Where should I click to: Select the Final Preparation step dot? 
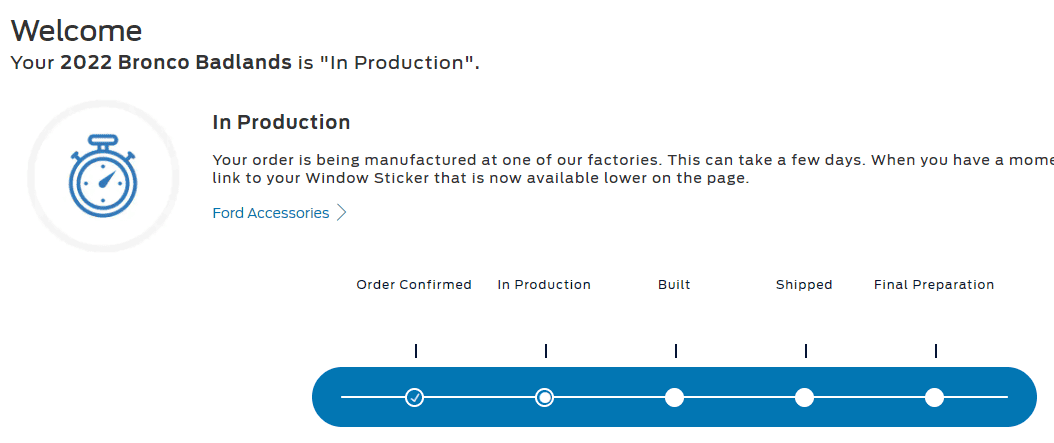pos(934,397)
